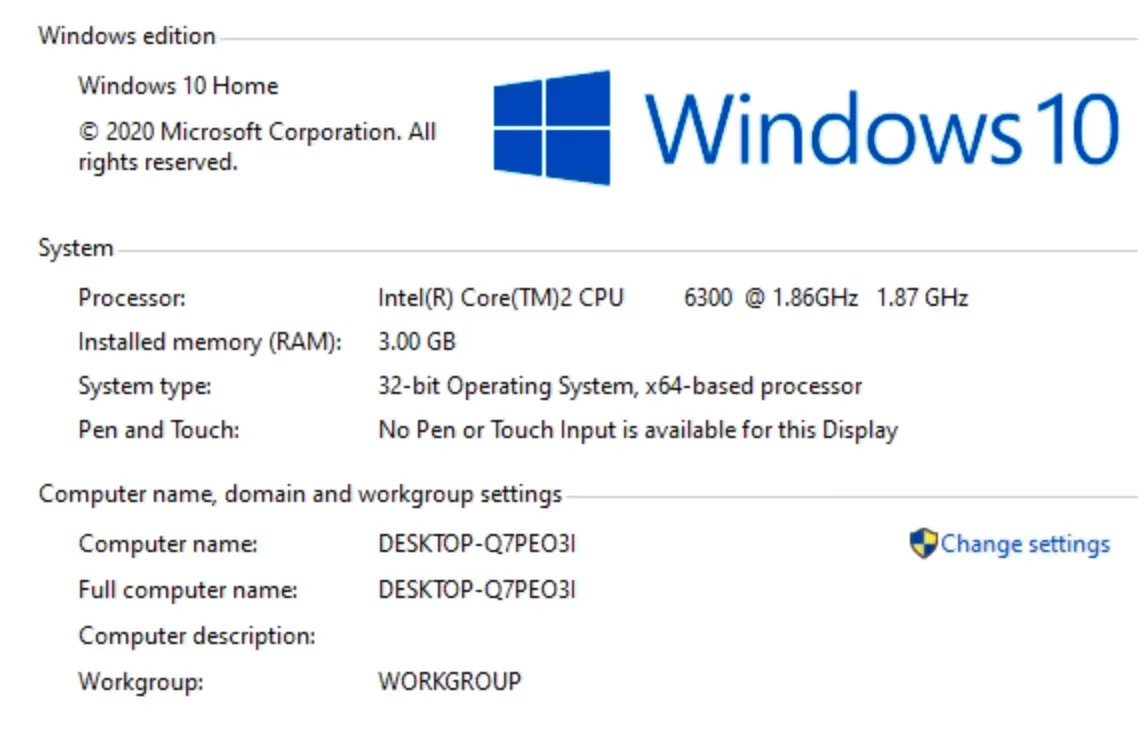Click the System type: label
This screenshot has width=1146, height=730.
[145, 387]
